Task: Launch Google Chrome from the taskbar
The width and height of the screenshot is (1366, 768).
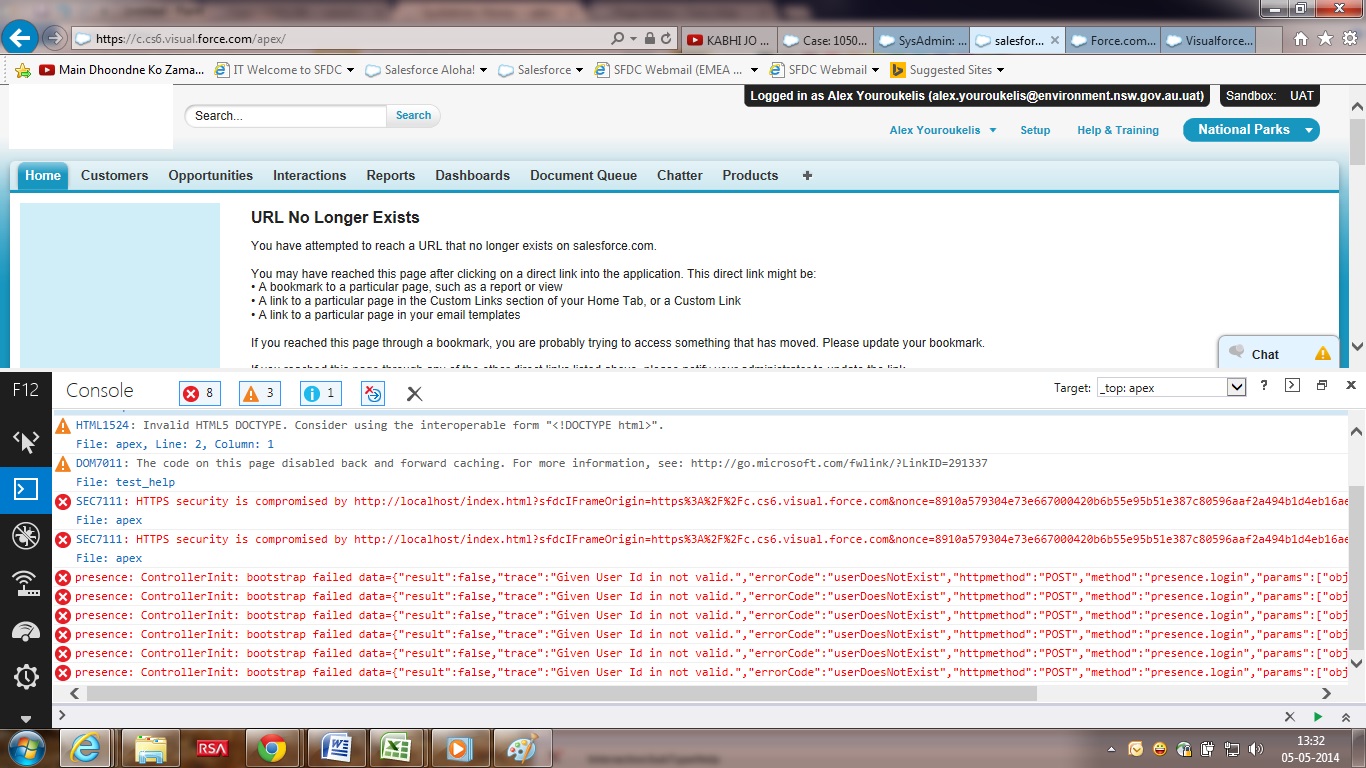Action: (x=271, y=748)
